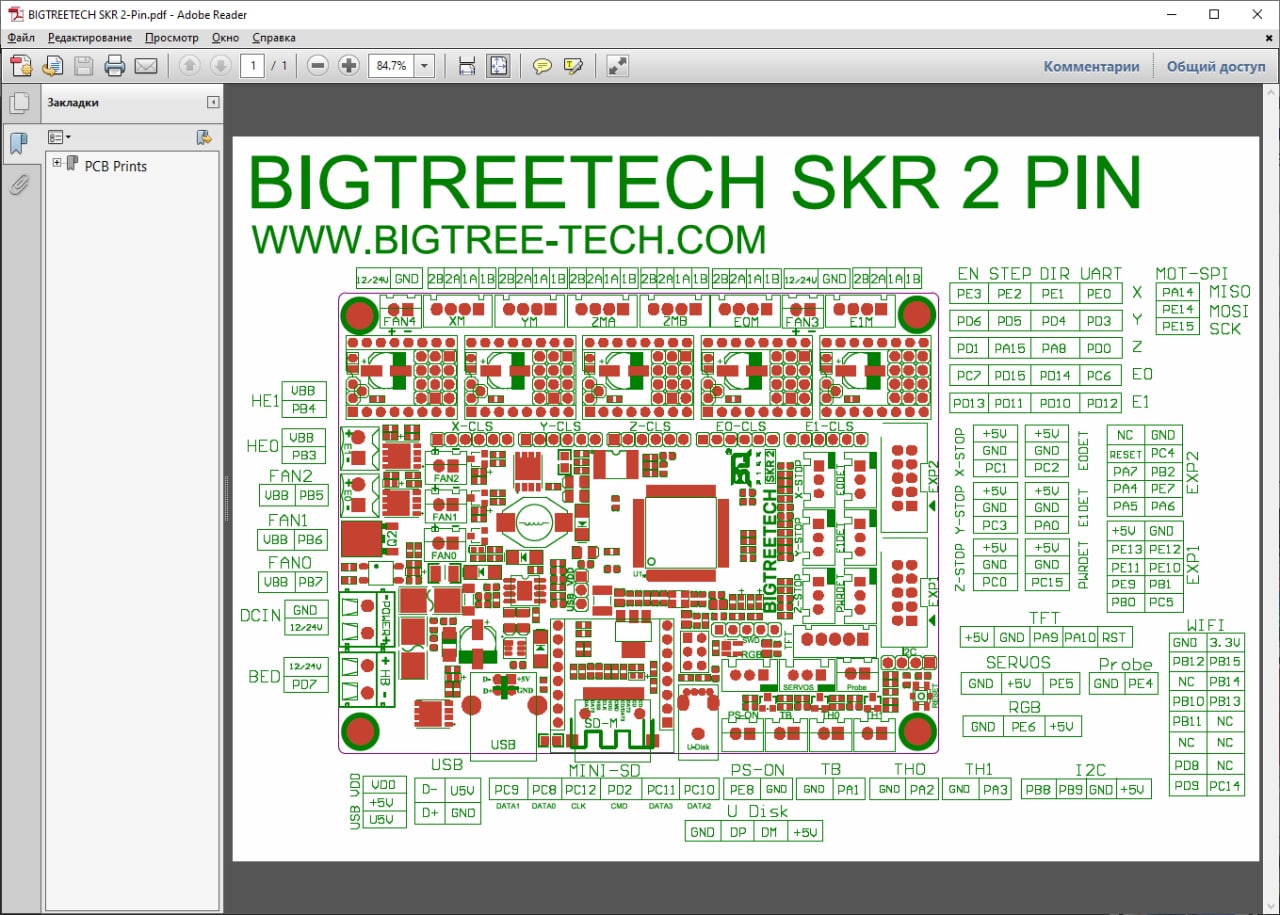Click the WIFI label in pin diagram
This screenshot has height=915, width=1280.
click(1206, 625)
